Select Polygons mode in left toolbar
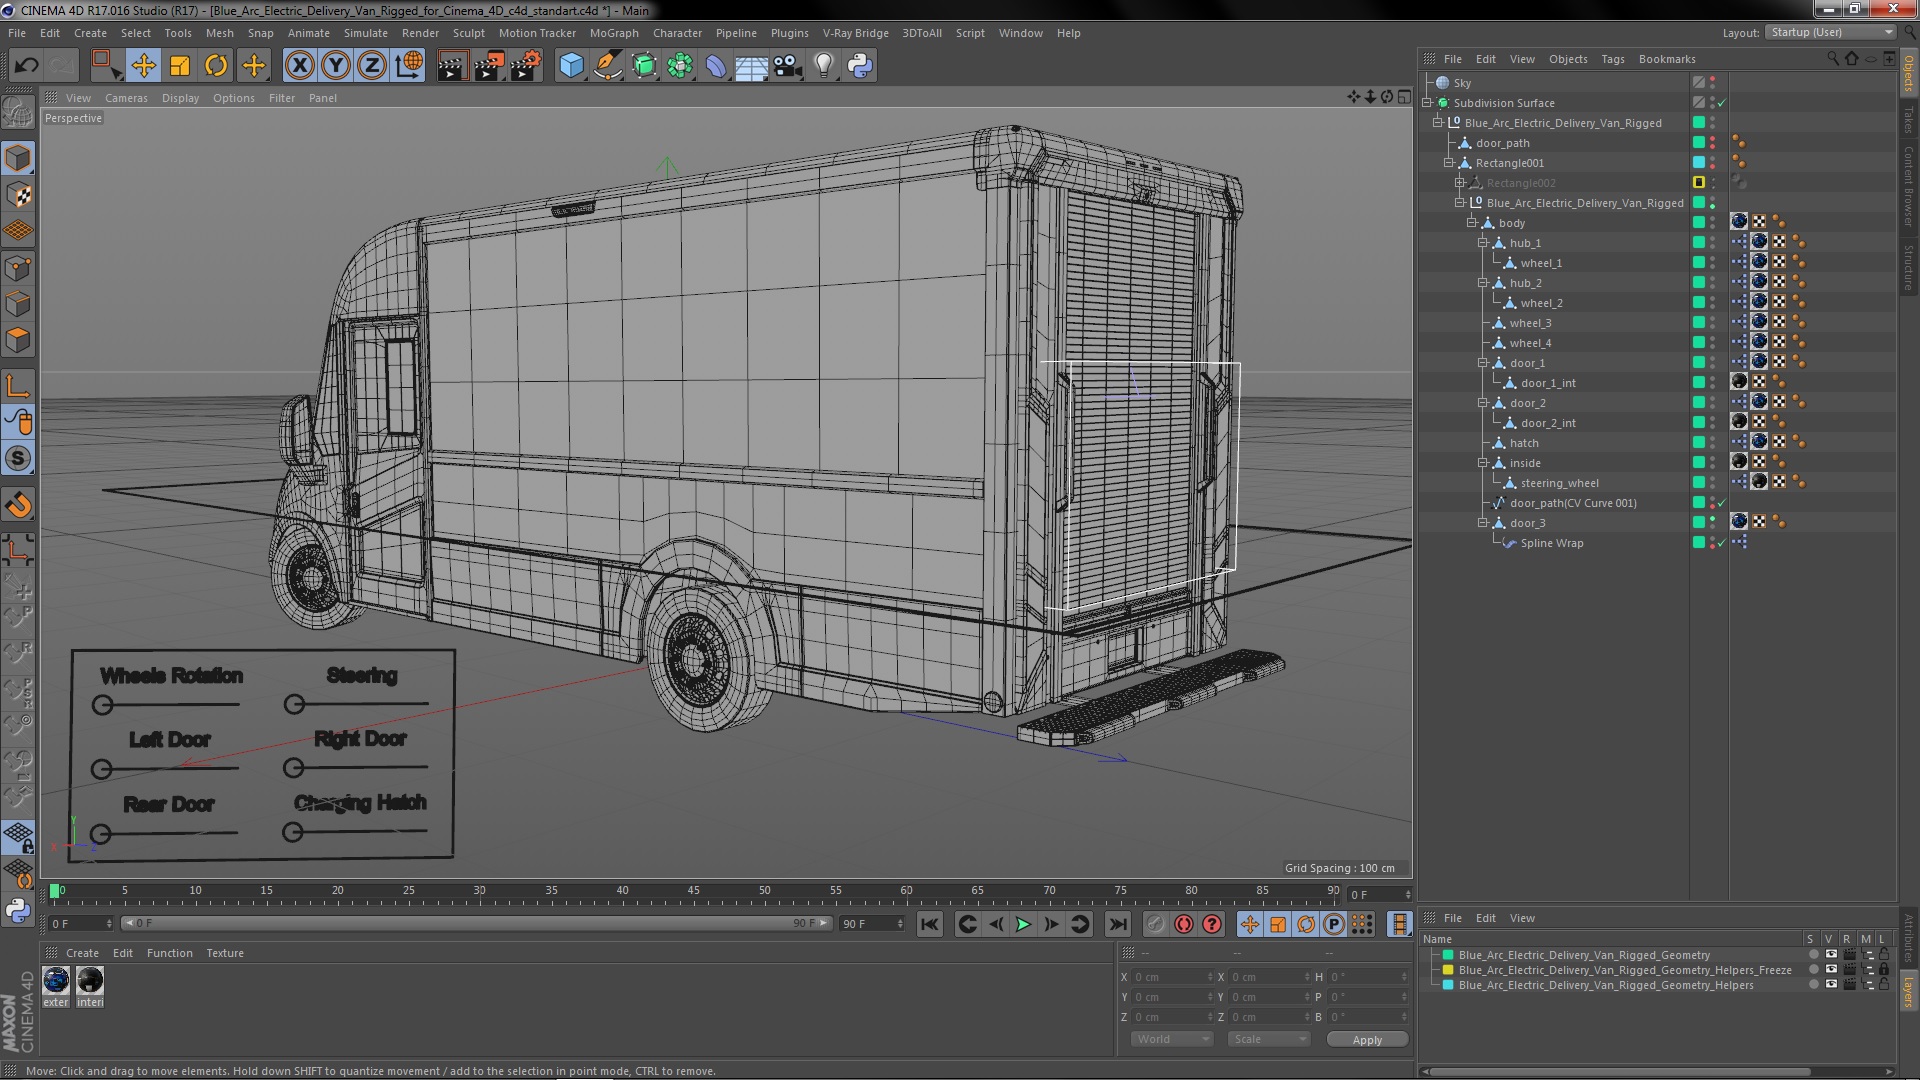The height and width of the screenshot is (1080, 1920). point(18,340)
